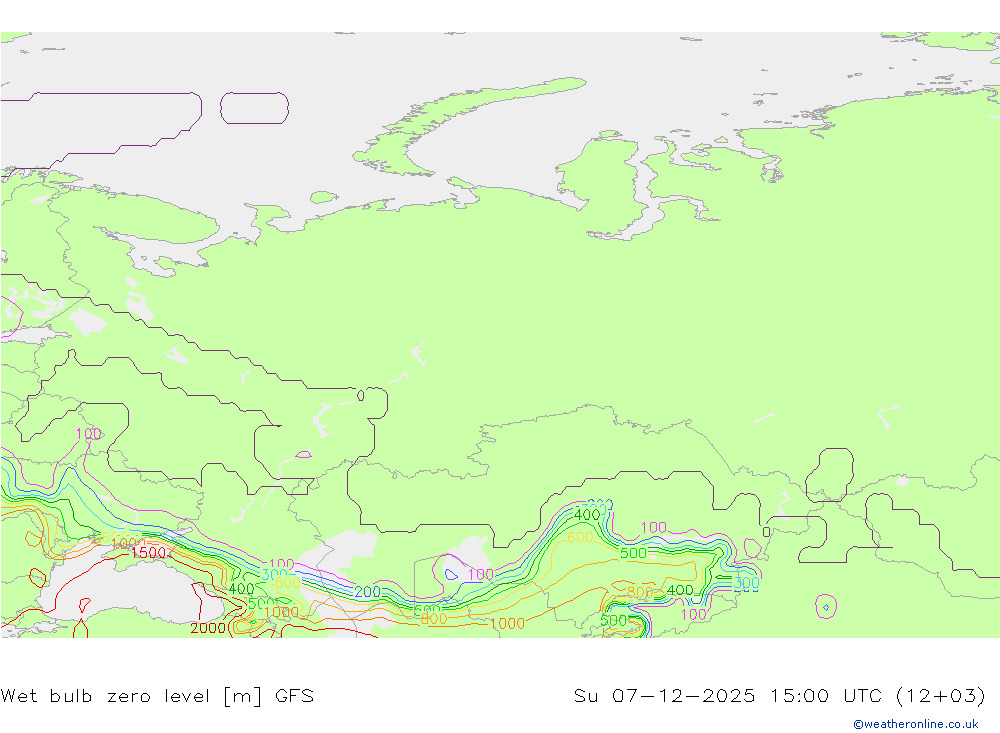Click the "Su 07-12-2025 15:00 UTC (12+03)" timestamp
This screenshot has width=1000, height=733.
779,695
